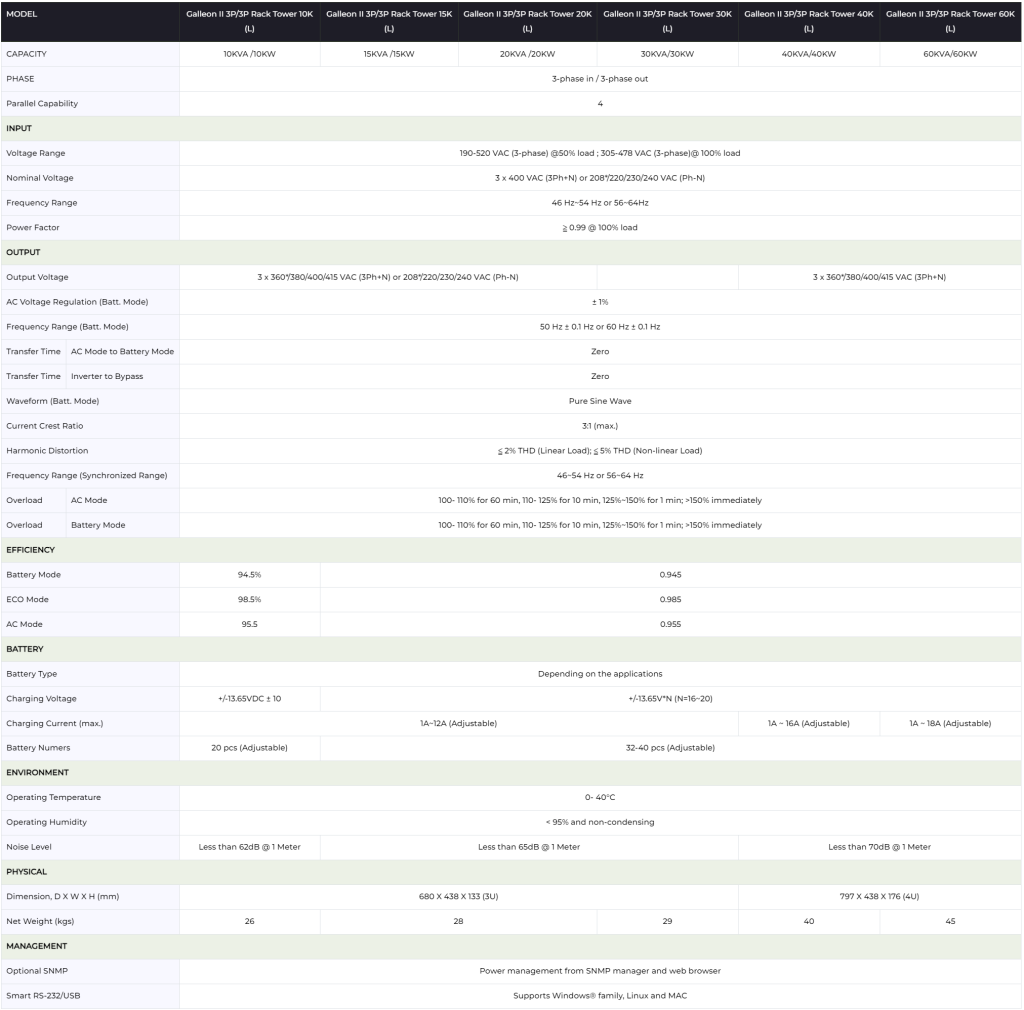Click the 60KVA/60KW capacity cell
Viewport: 1024px width, 1010px height.
[x=950, y=54]
